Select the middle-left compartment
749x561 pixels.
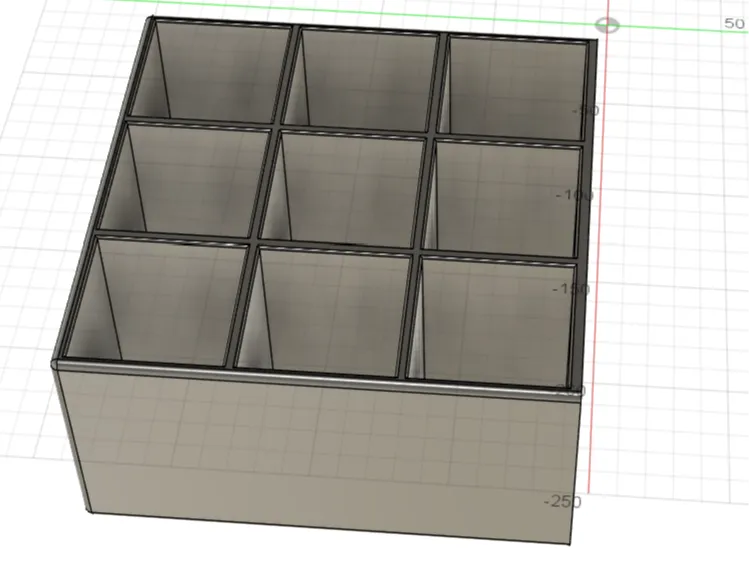pos(184,179)
